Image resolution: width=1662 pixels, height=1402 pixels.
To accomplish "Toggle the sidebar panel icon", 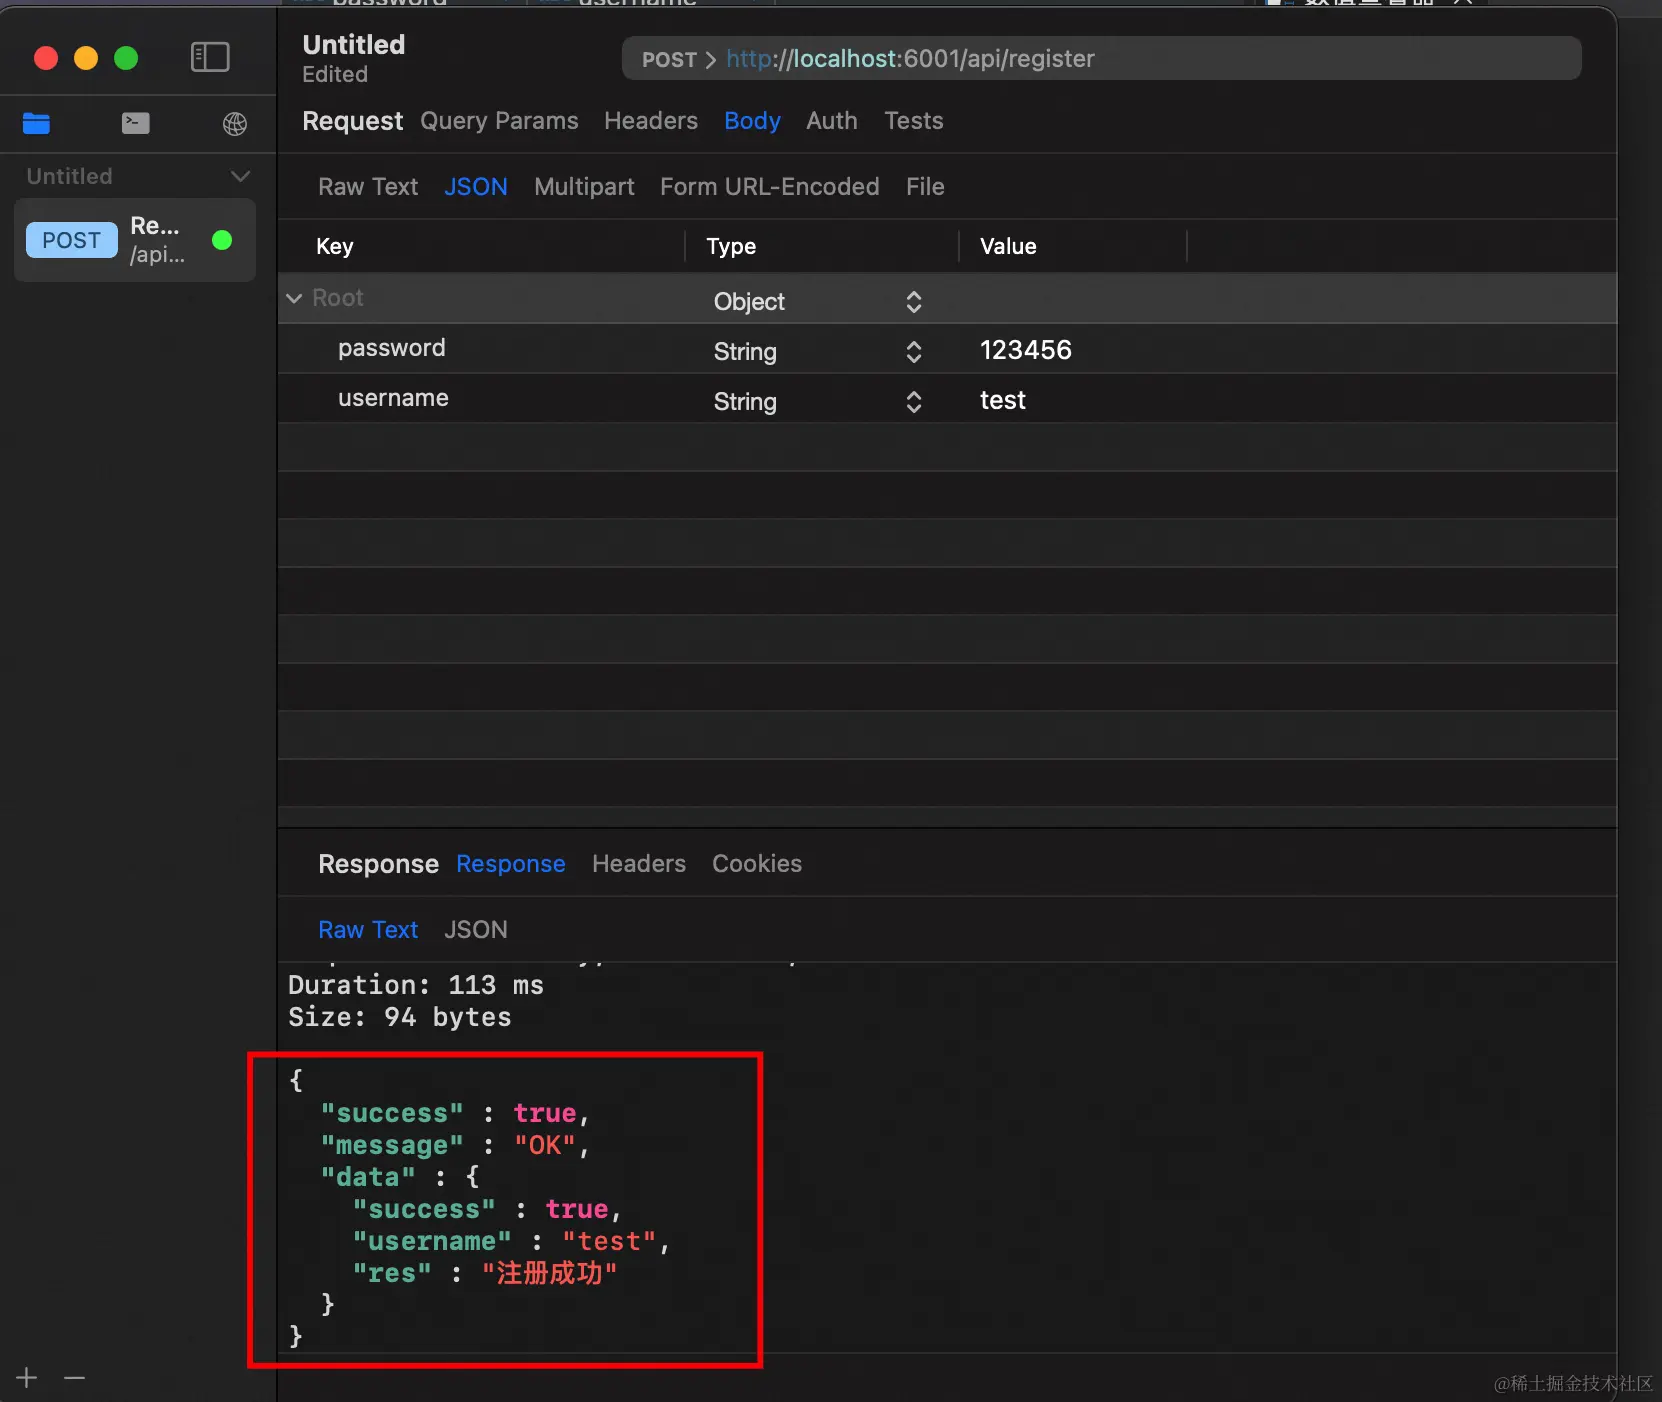I will [x=210, y=57].
